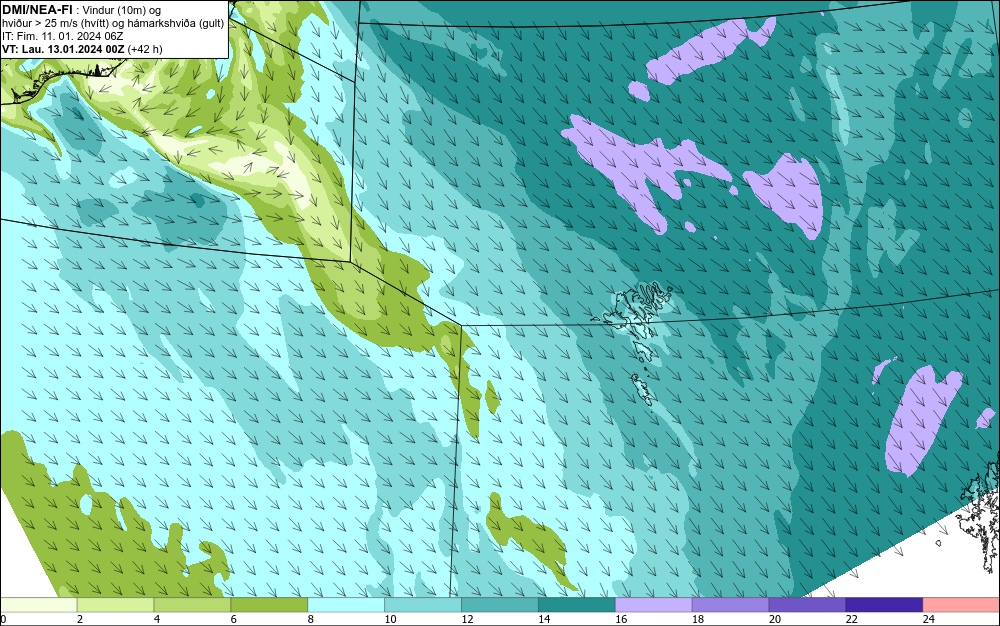This screenshot has width=1000, height=626.
Task: Click the legend scale number "22"
Action: click(851, 619)
